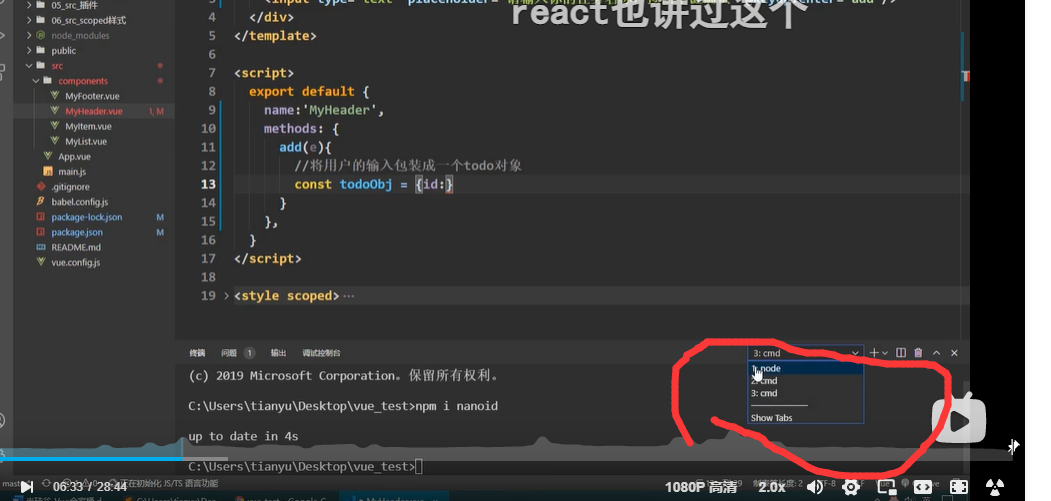1051x501 pixels.
Task: Enter fullscreen video mode
Action: (959, 487)
